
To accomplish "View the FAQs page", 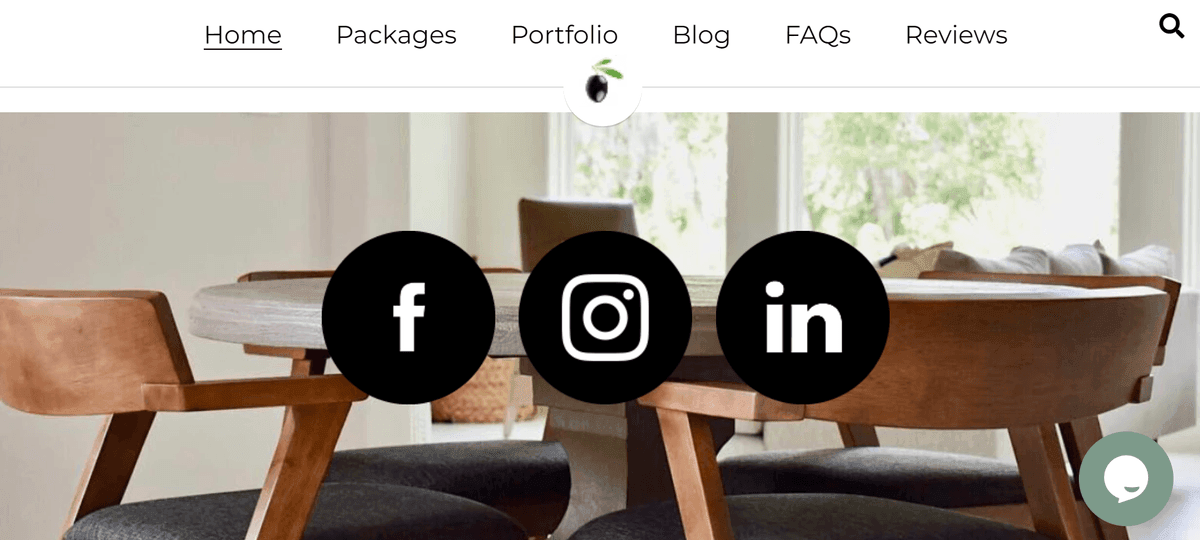I will click(x=818, y=35).
